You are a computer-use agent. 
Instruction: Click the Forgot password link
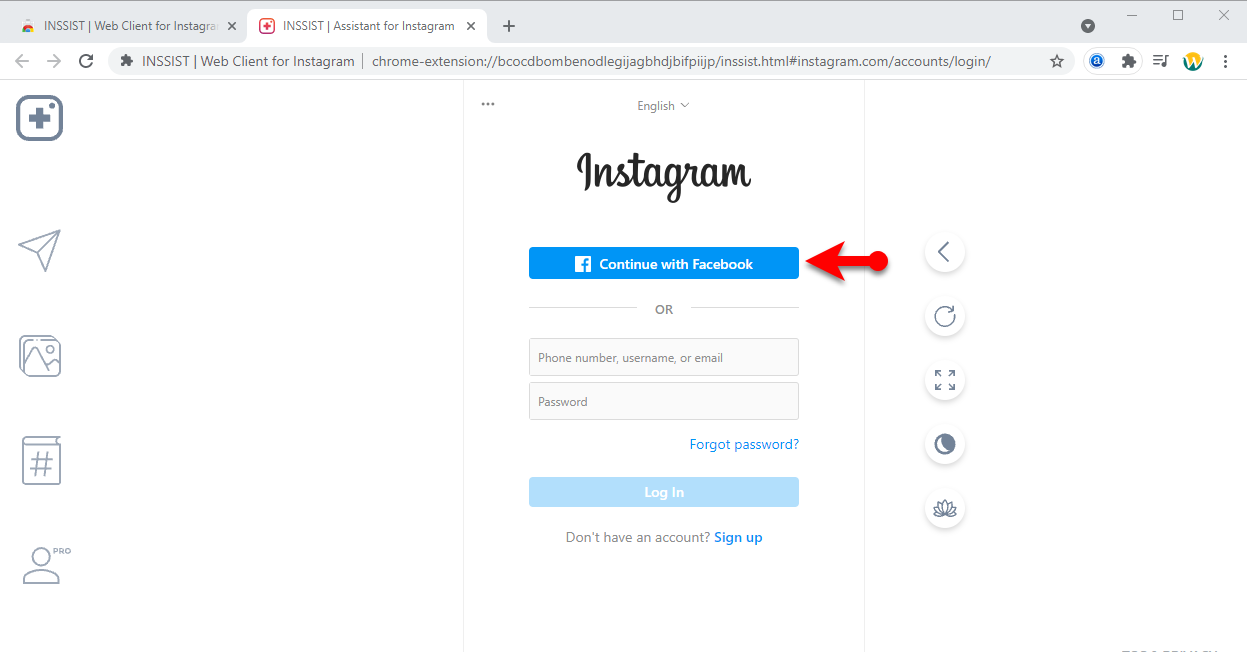point(744,444)
